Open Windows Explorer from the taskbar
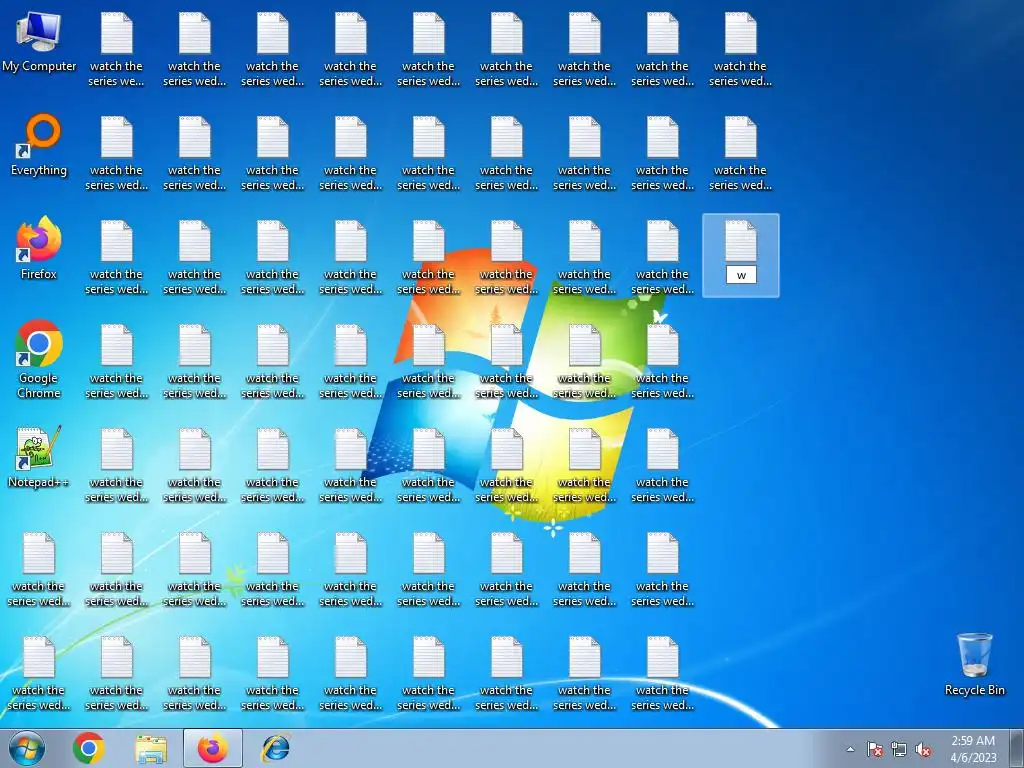This screenshot has width=1024, height=768. tap(151, 748)
